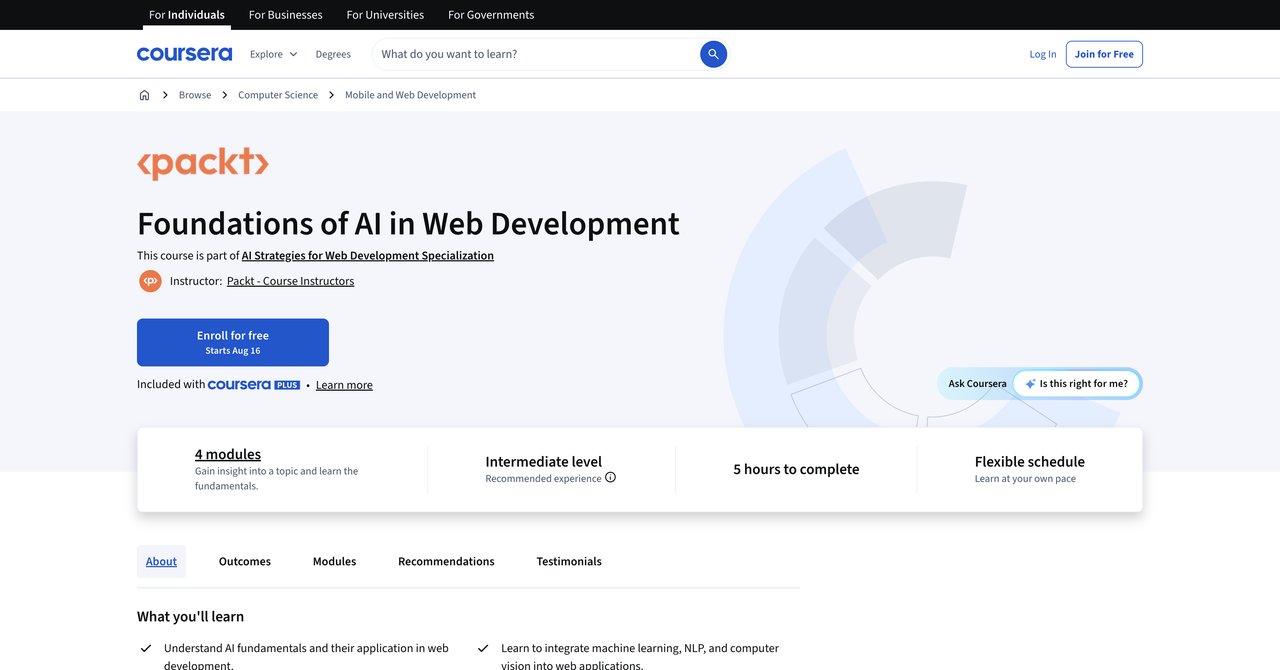Viewport: 1280px width, 670px height.
Task: Switch to For Universities
Action: pyautogui.click(x=385, y=15)
